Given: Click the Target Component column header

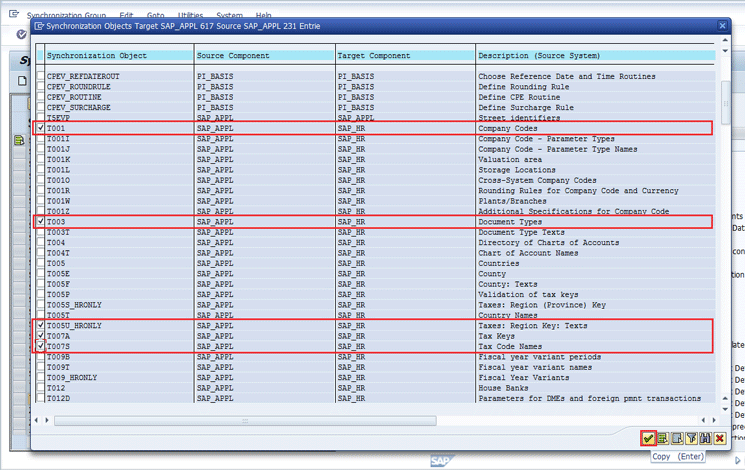Looking at the screenshot, I should coord(404,56).
